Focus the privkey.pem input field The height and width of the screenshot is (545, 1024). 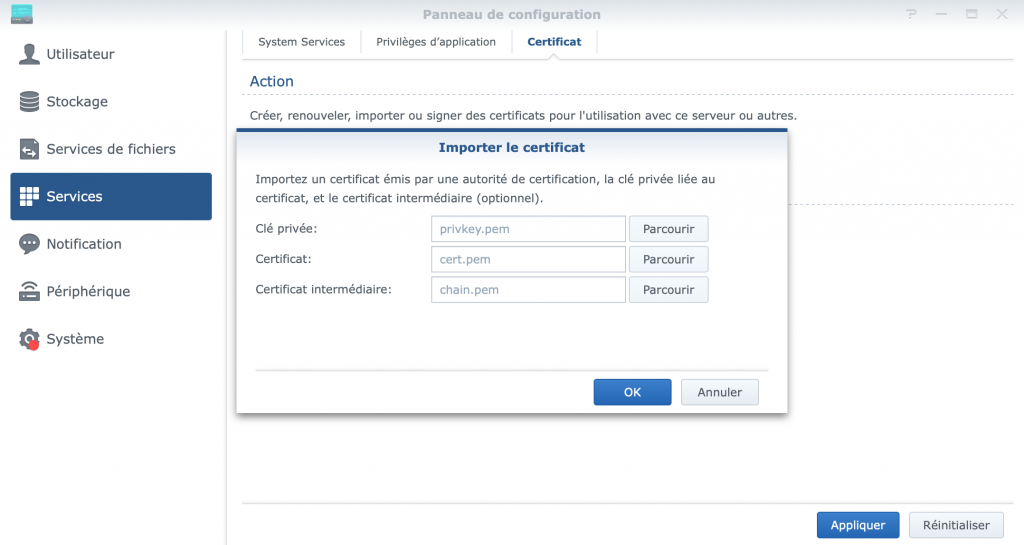click(528, 229)
